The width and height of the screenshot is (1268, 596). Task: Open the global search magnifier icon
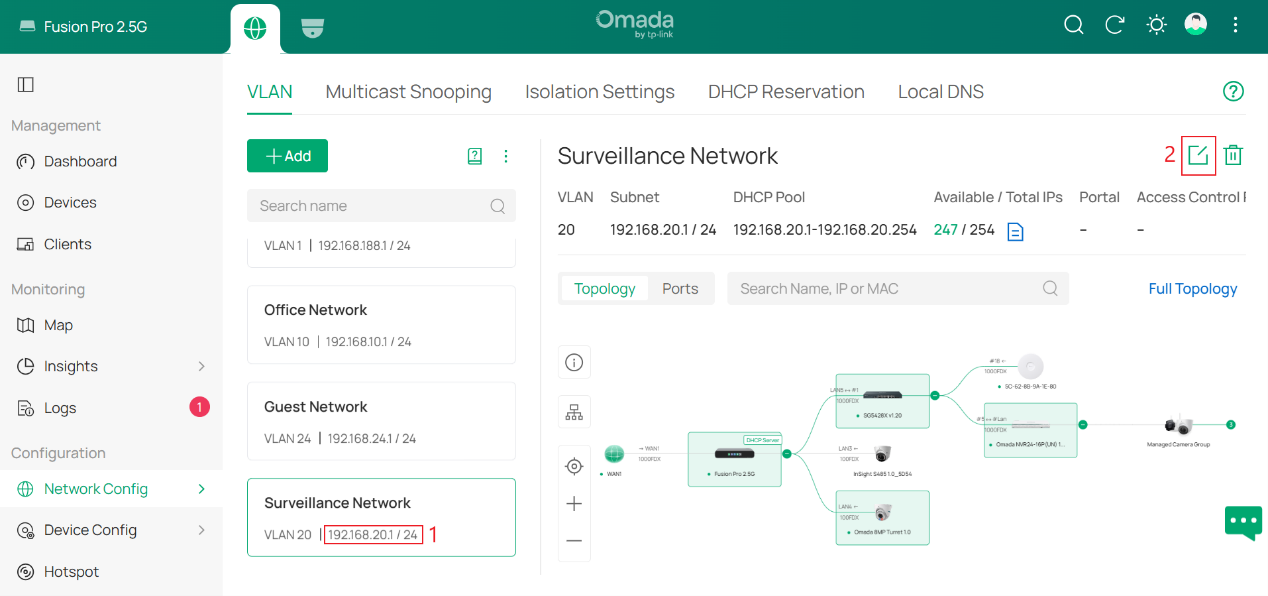click(x=1074, y=25)
